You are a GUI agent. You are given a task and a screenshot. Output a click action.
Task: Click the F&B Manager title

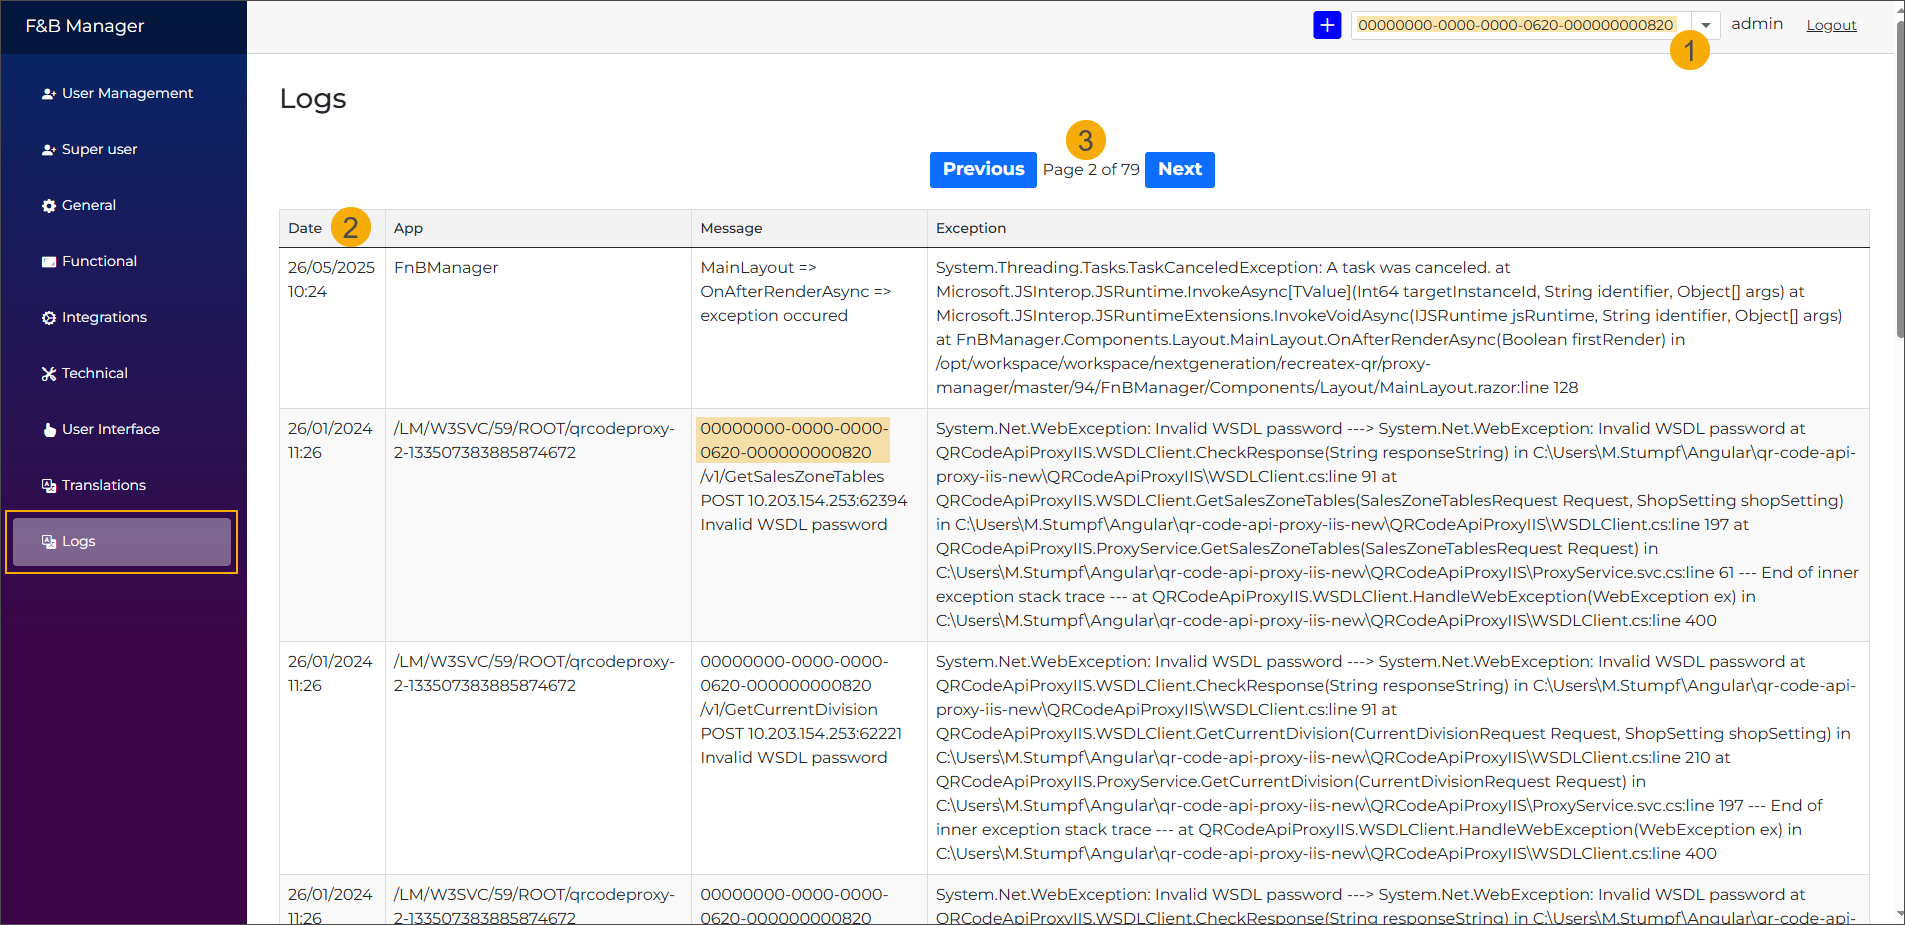click(x=85, y=26)
